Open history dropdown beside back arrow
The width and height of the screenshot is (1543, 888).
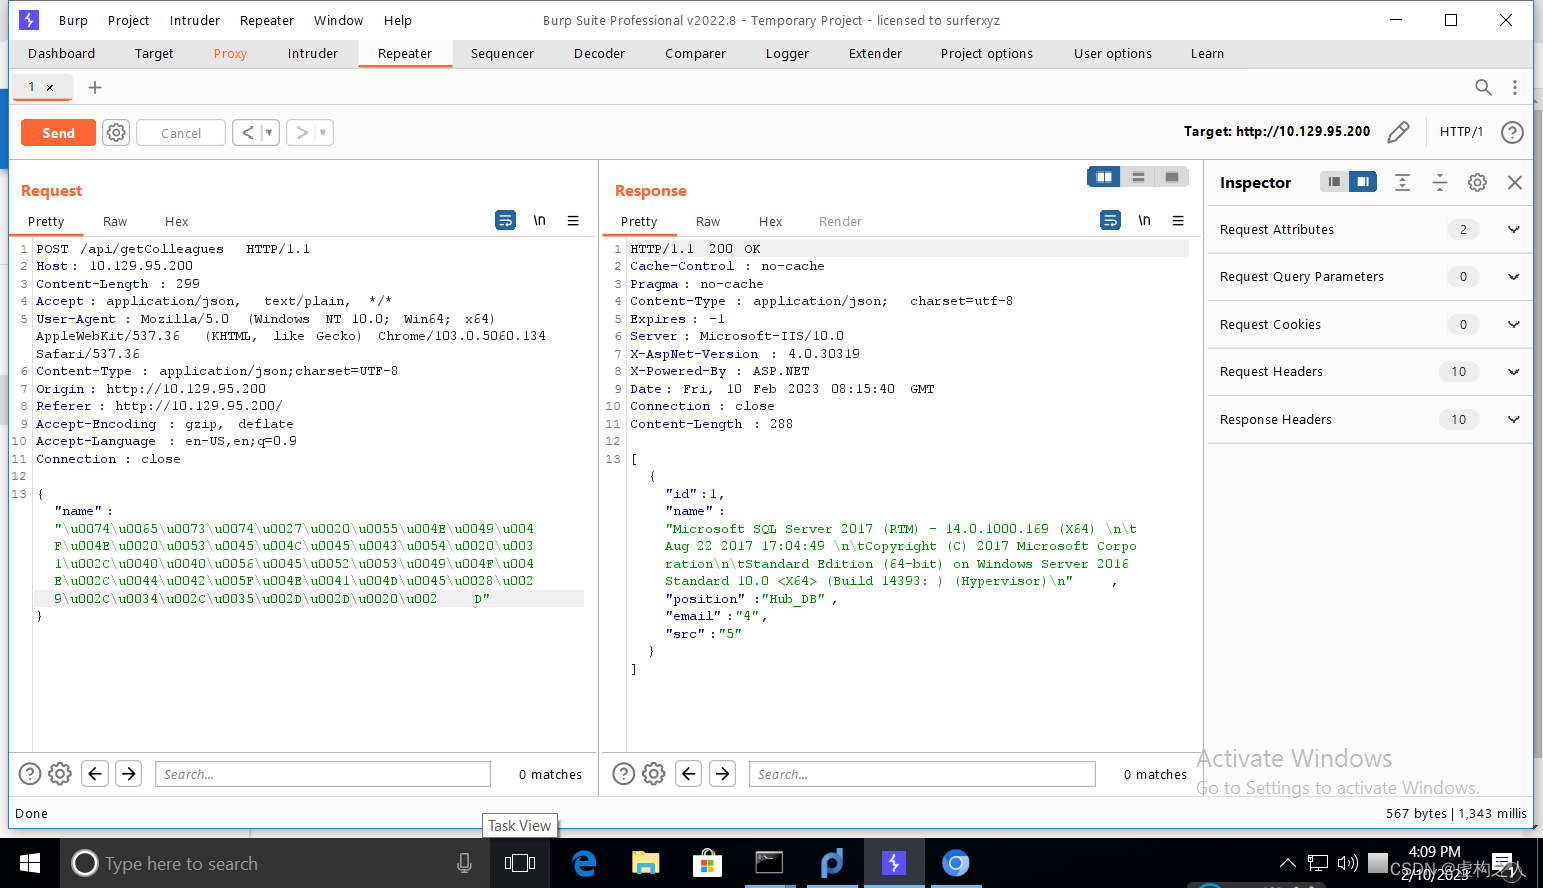269,133
